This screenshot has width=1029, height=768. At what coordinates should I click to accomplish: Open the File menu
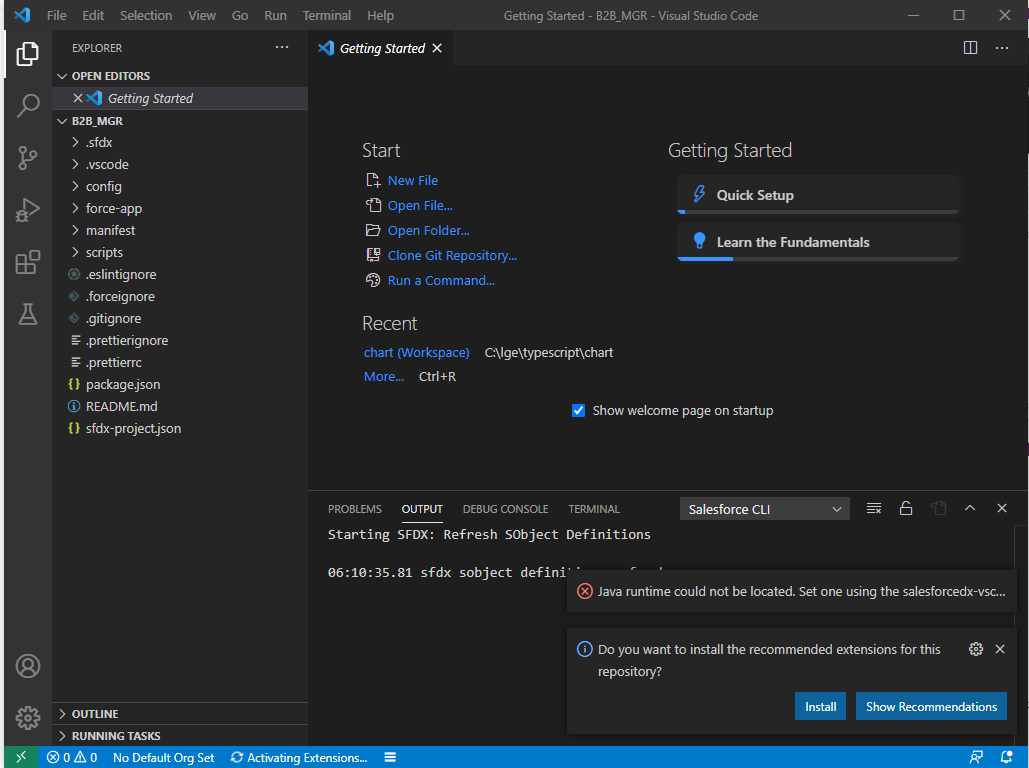pyautogui.click(x=56, y=15)
